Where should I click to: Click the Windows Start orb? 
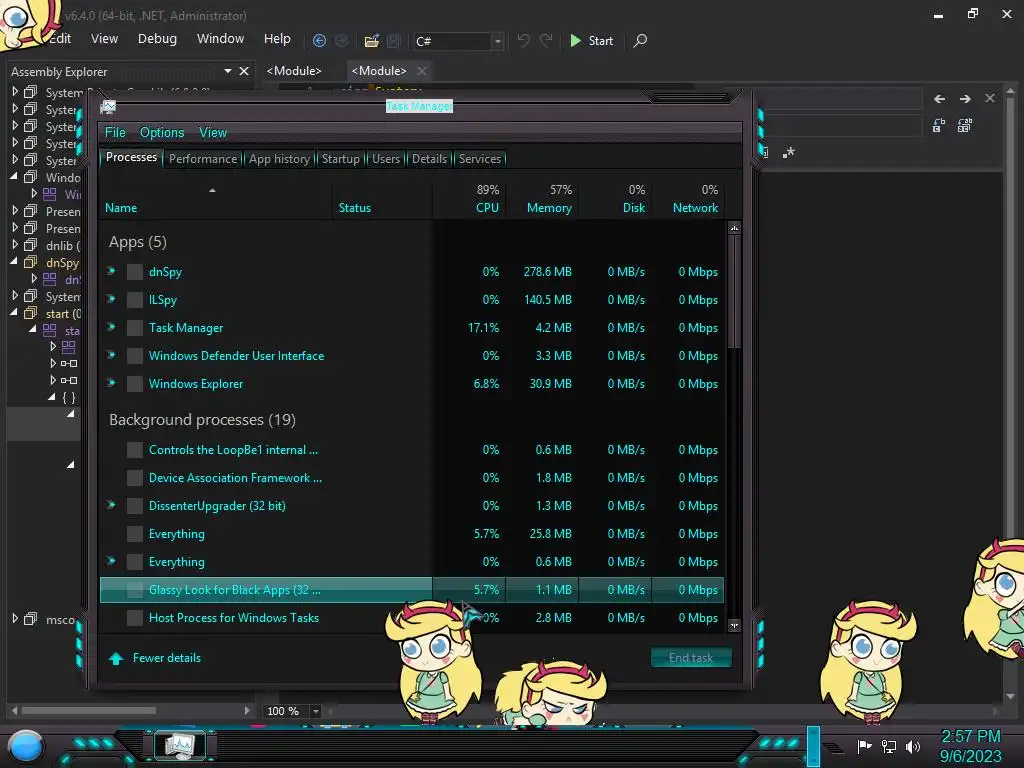26,746
